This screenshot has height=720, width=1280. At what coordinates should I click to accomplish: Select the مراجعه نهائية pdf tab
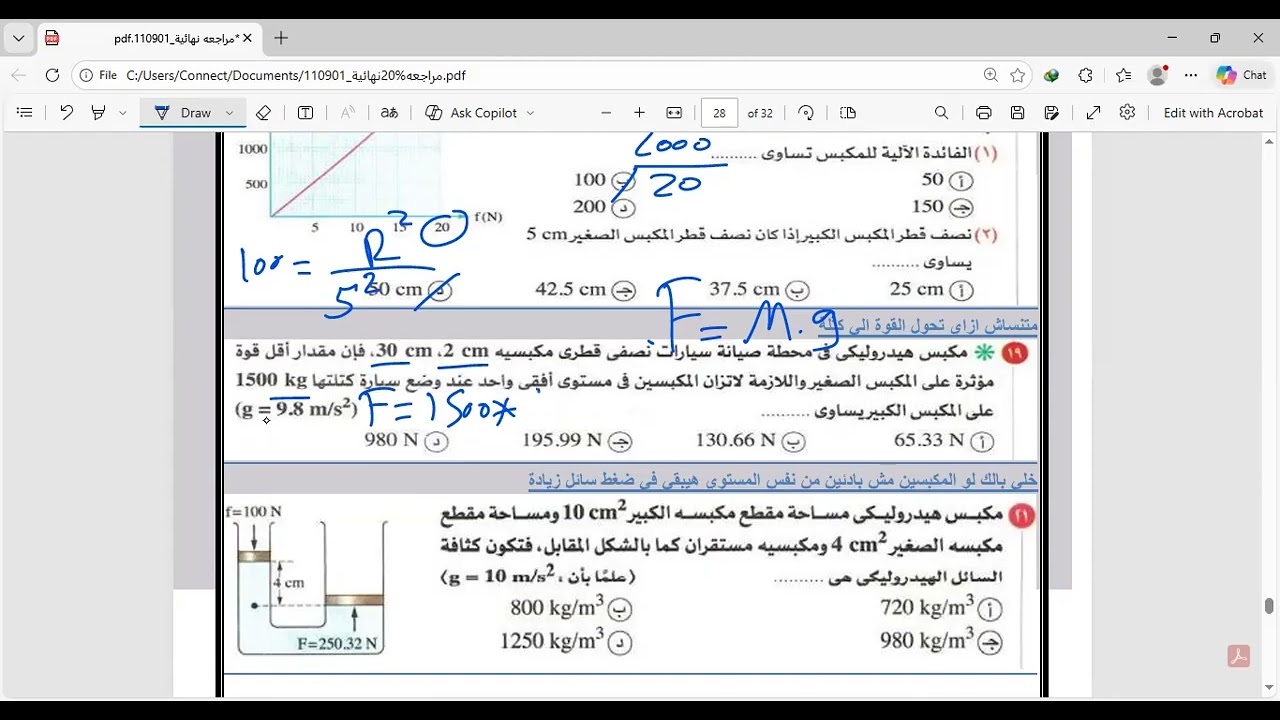[150, 38]
